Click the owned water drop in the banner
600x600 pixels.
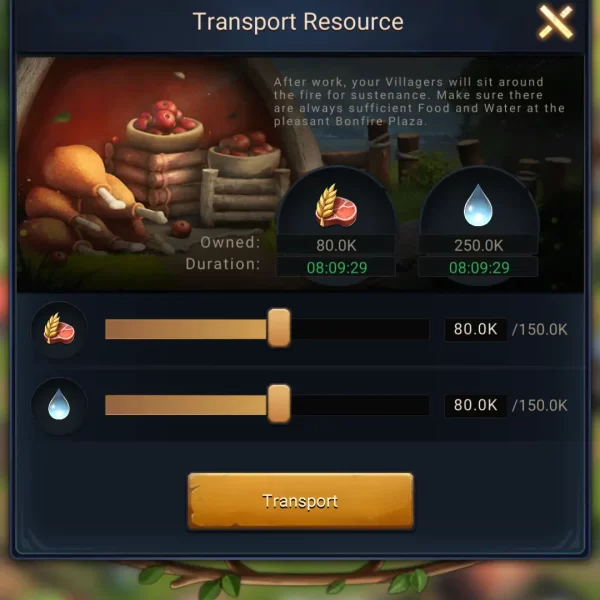(x=478, y=205)
